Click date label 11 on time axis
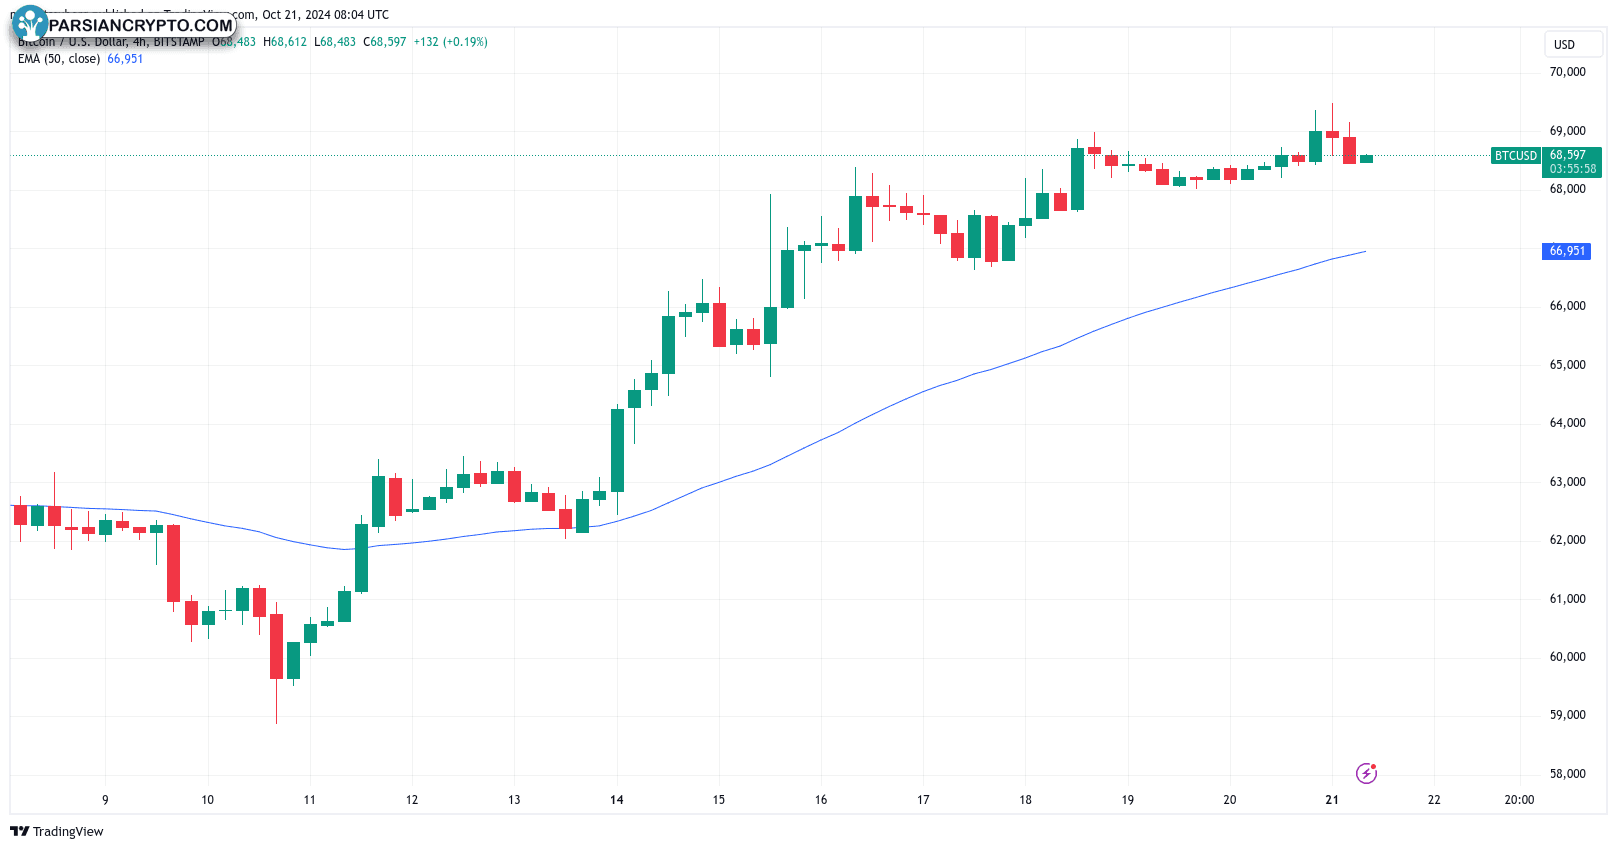 (x=309, y=800)
